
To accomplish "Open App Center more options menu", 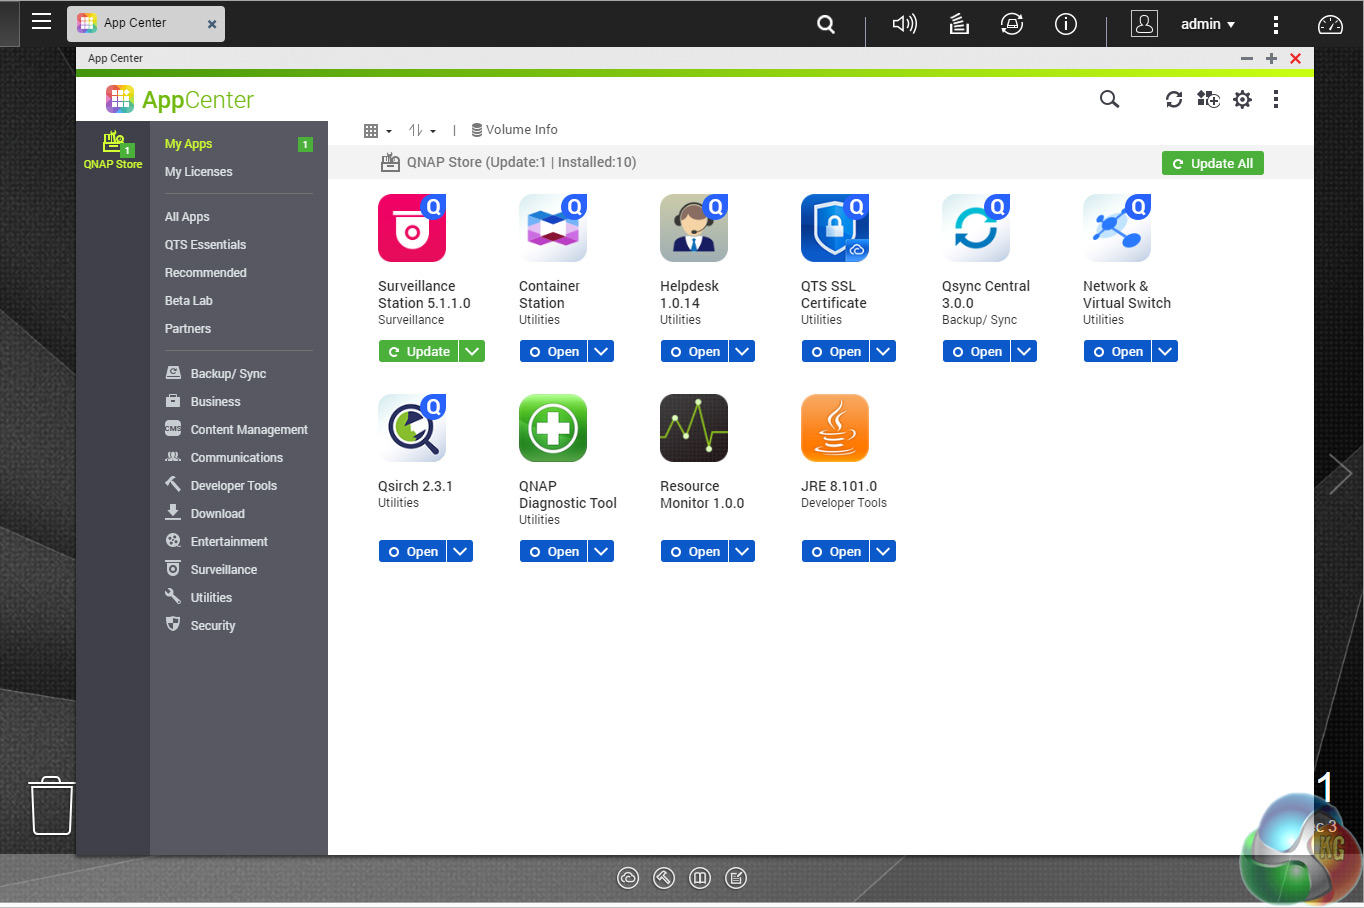I will point(1276,99).
